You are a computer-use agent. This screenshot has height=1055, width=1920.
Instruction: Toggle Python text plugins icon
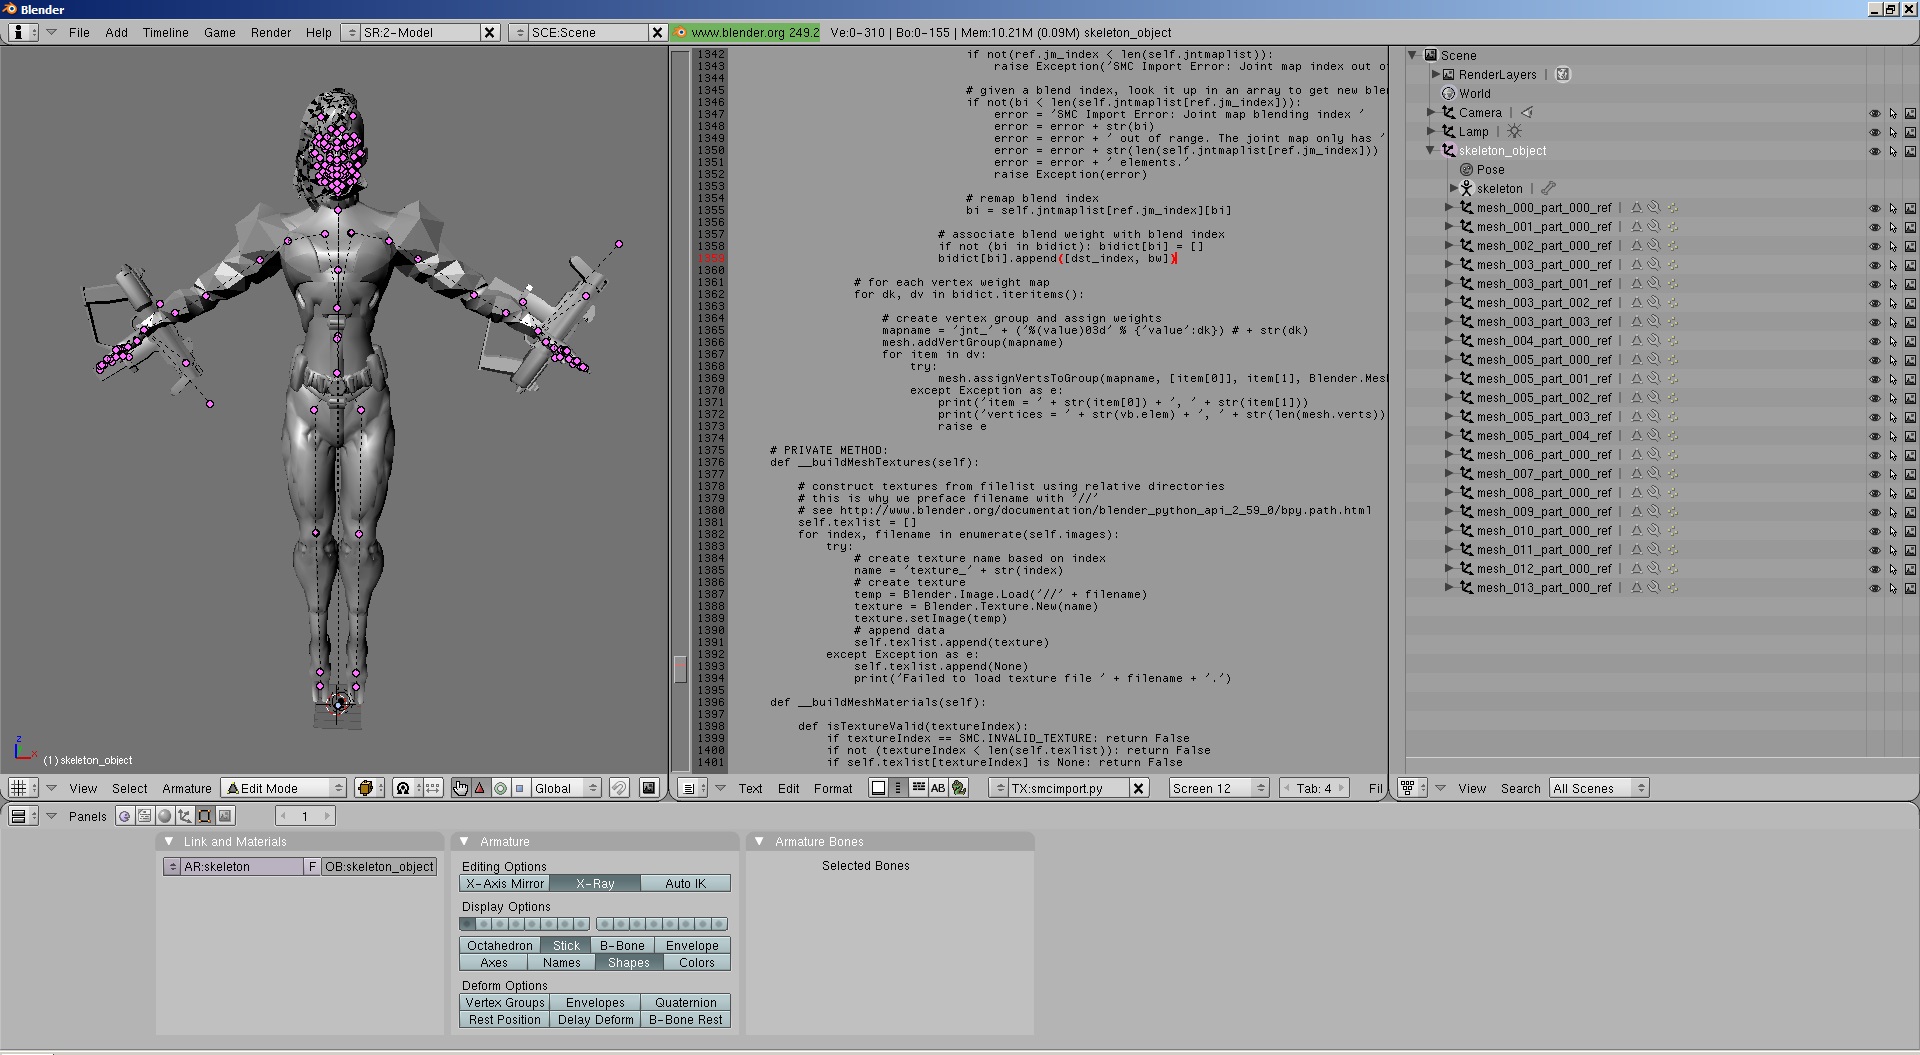959,788
